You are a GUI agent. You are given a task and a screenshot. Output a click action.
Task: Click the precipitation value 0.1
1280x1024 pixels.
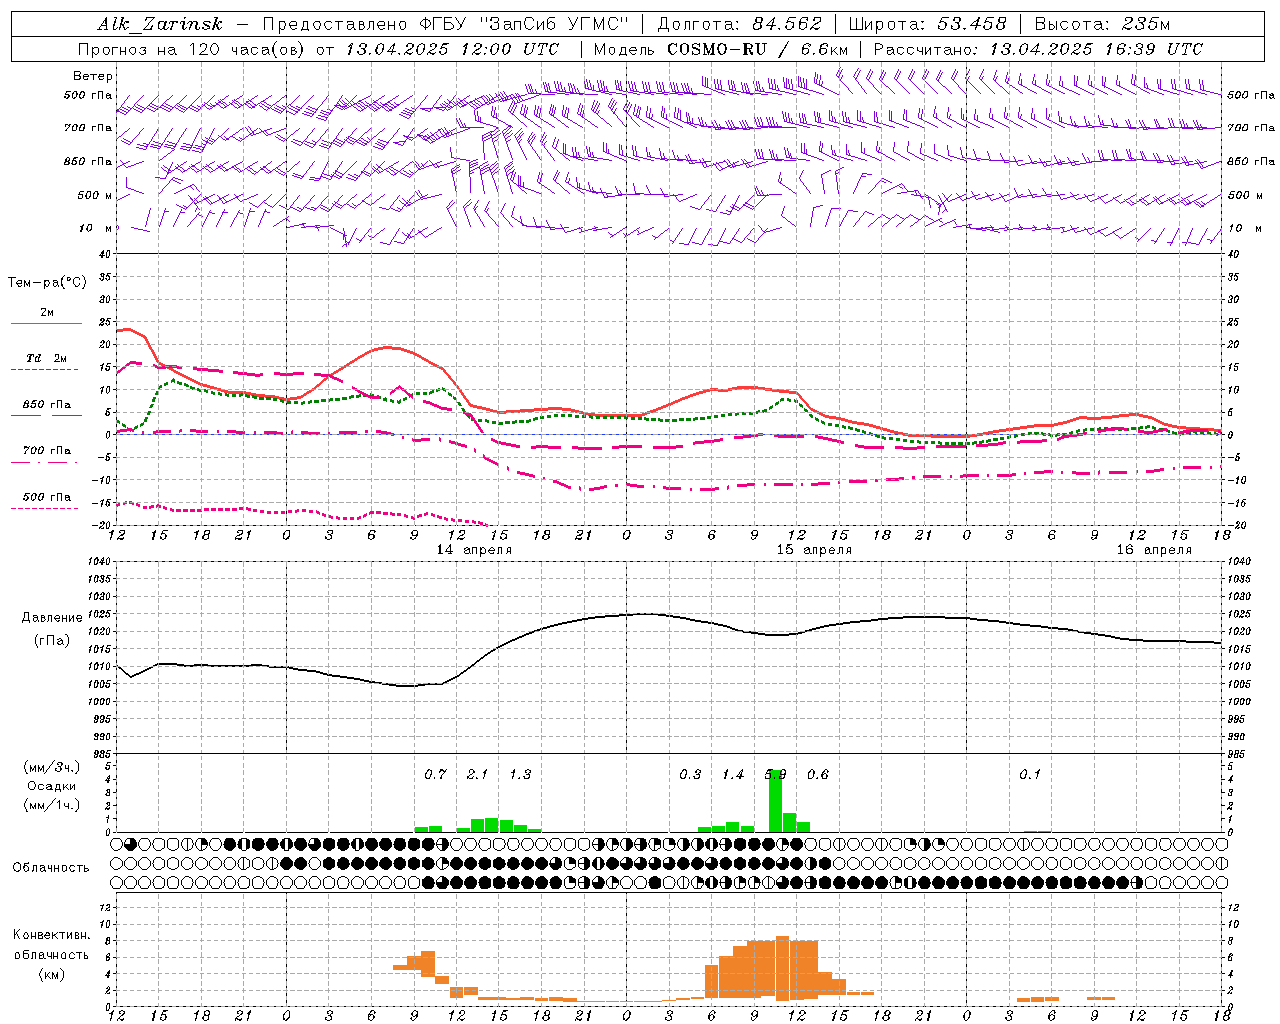1030,775
